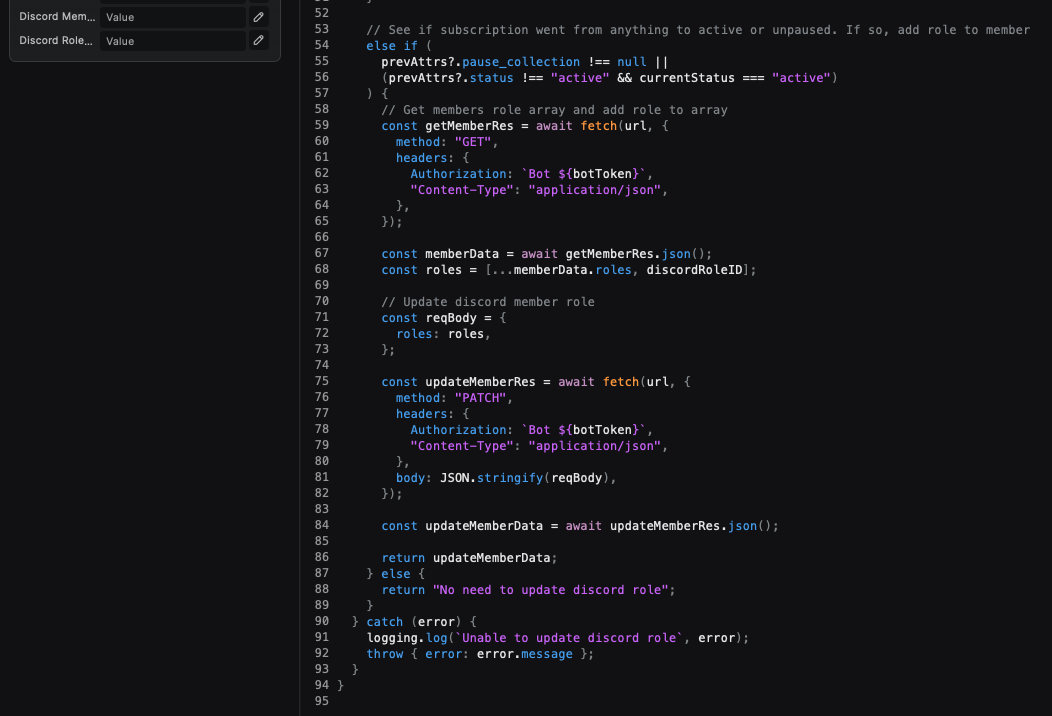1052x716 pixels.
Task: Select the truncated "Discord Role..." label
Action: (56, 41)
